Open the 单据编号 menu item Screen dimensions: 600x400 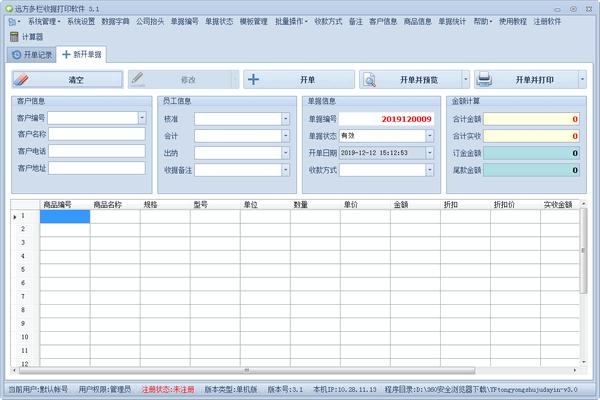tap(184, 21)
